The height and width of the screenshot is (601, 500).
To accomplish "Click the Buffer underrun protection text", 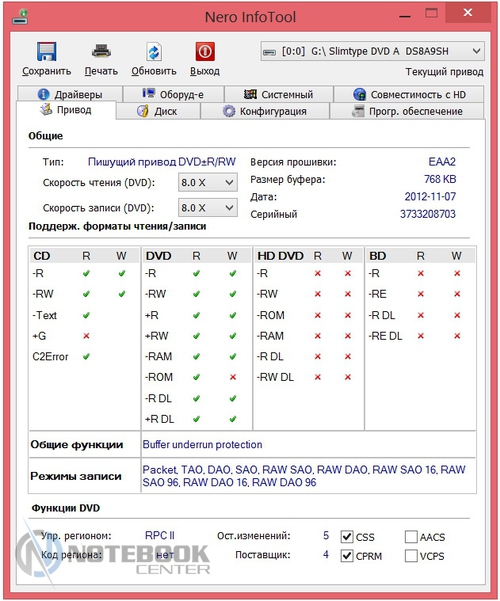I will click(x=202, y=445).
